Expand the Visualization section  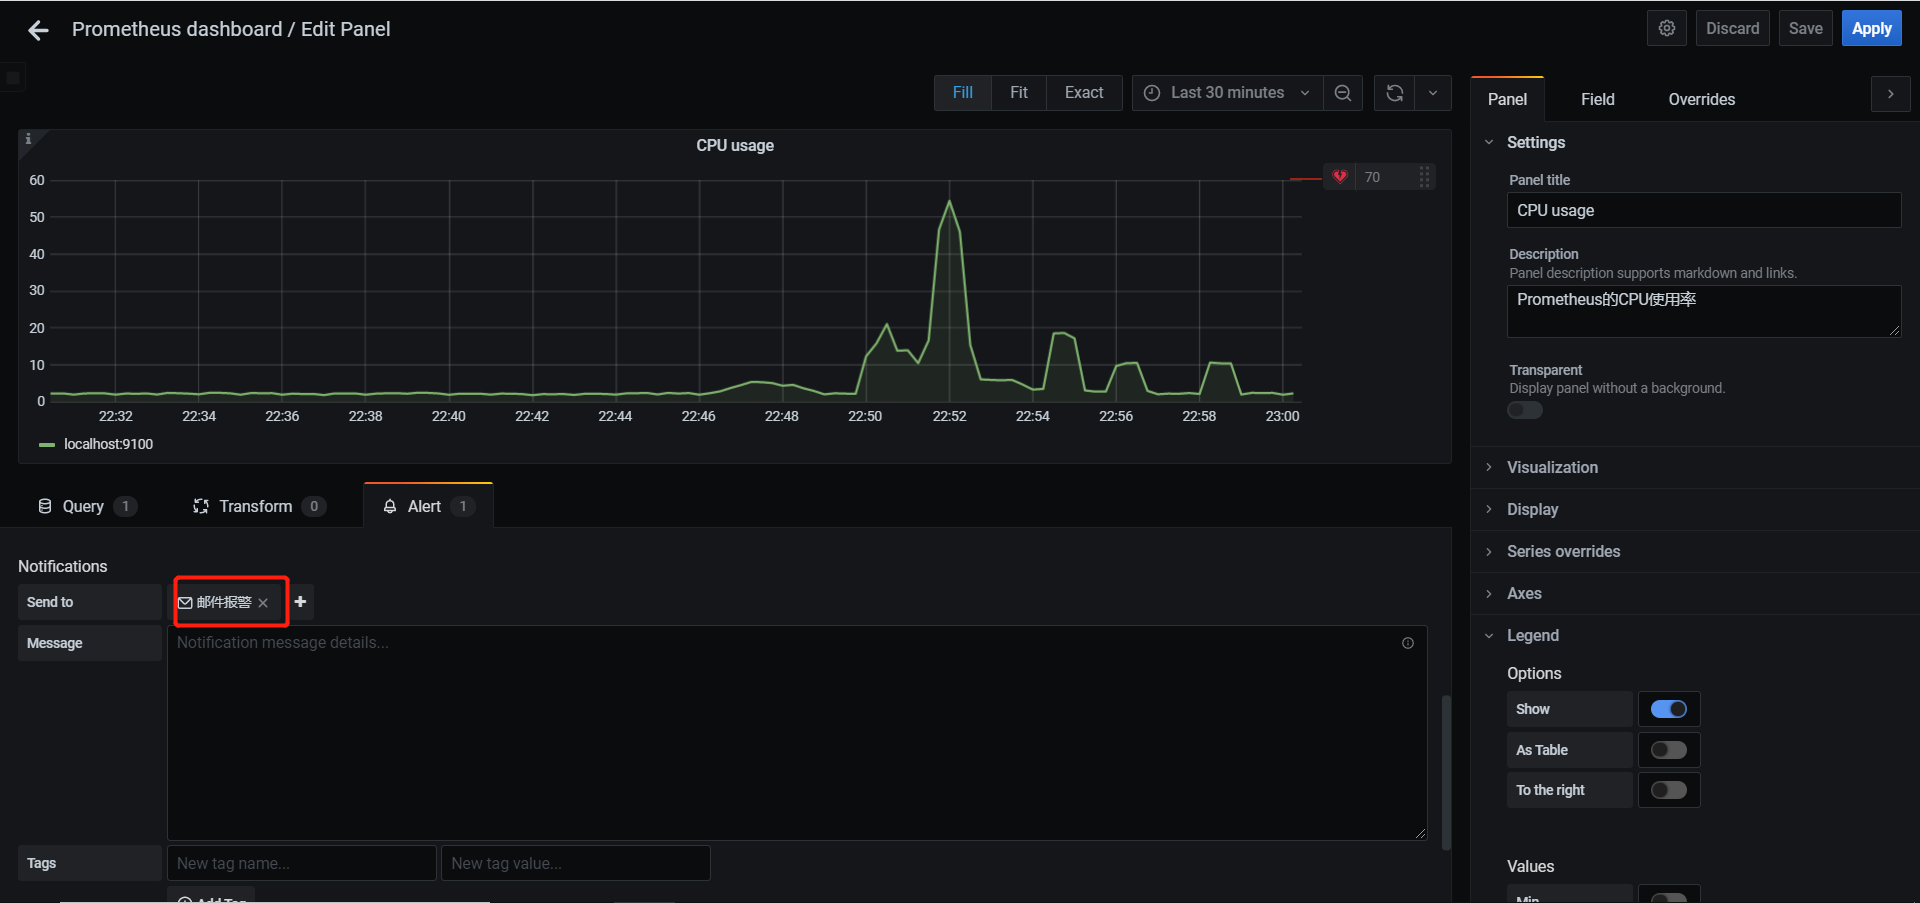tap(1551, 467)
